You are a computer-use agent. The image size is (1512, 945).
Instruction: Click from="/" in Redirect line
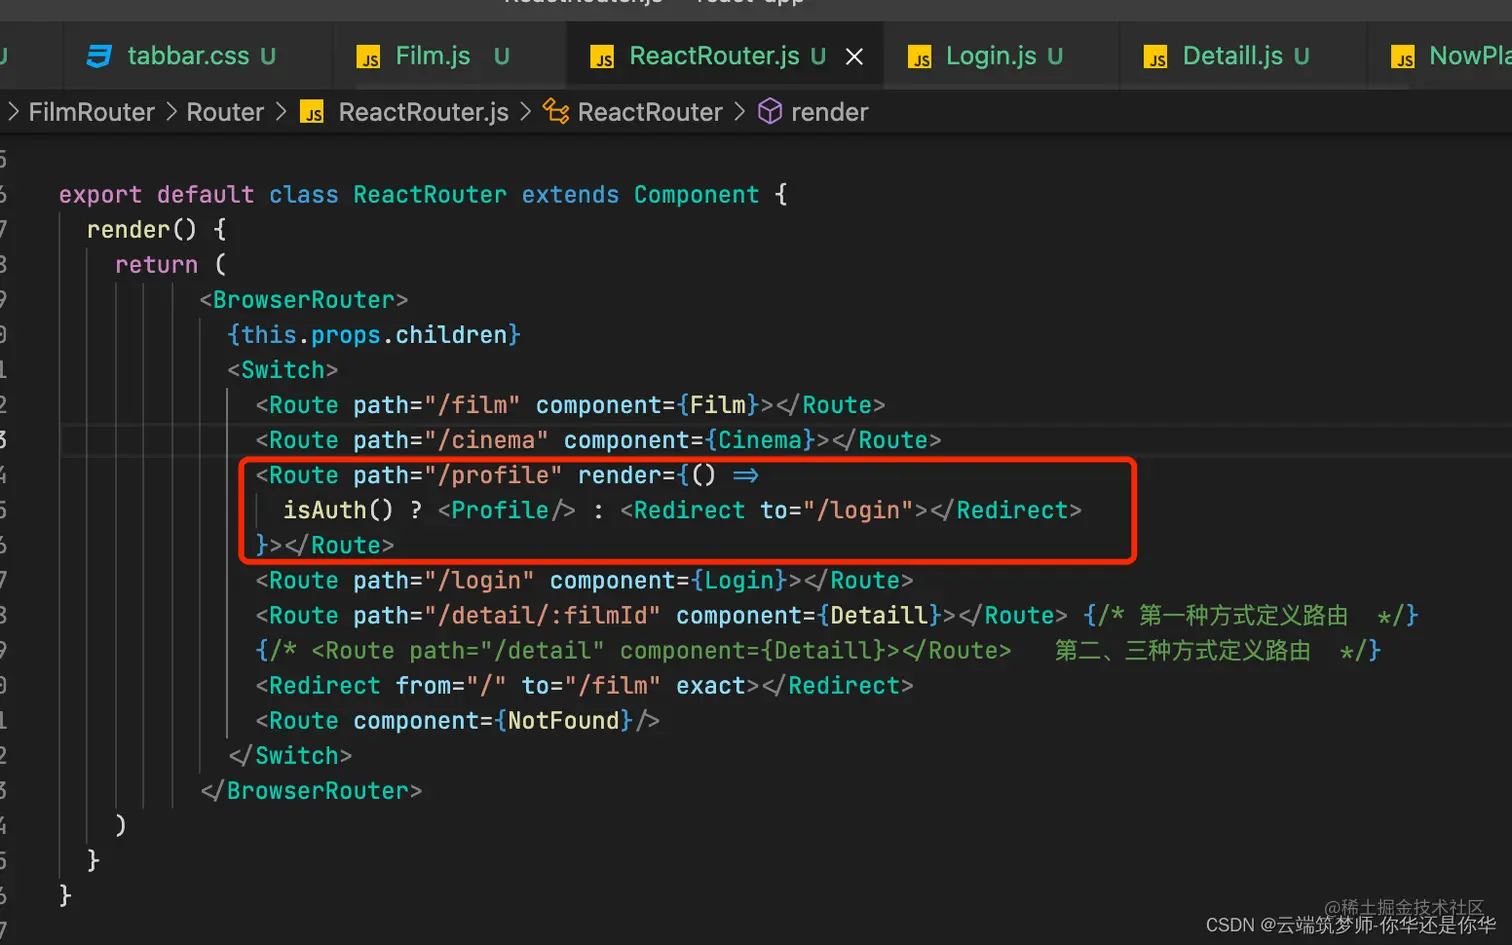[x=451, y=686]
